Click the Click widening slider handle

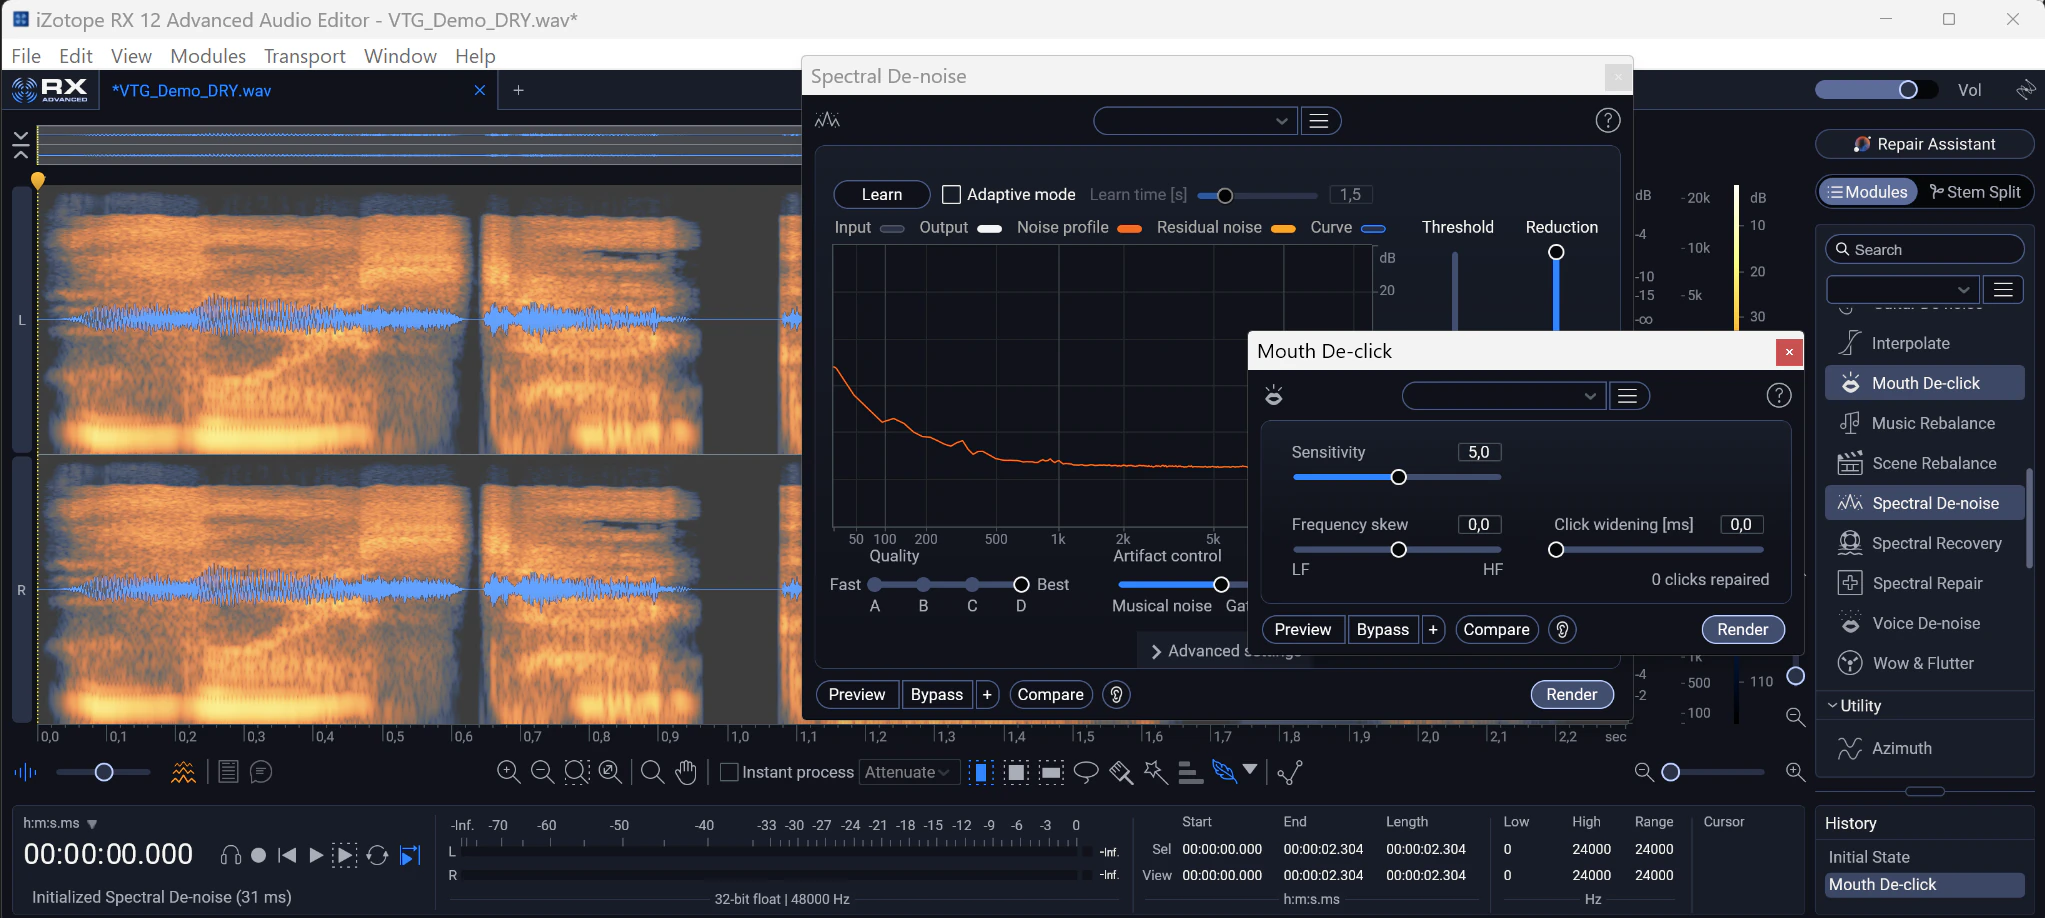pyautogui.click(x=1556, y=550)
